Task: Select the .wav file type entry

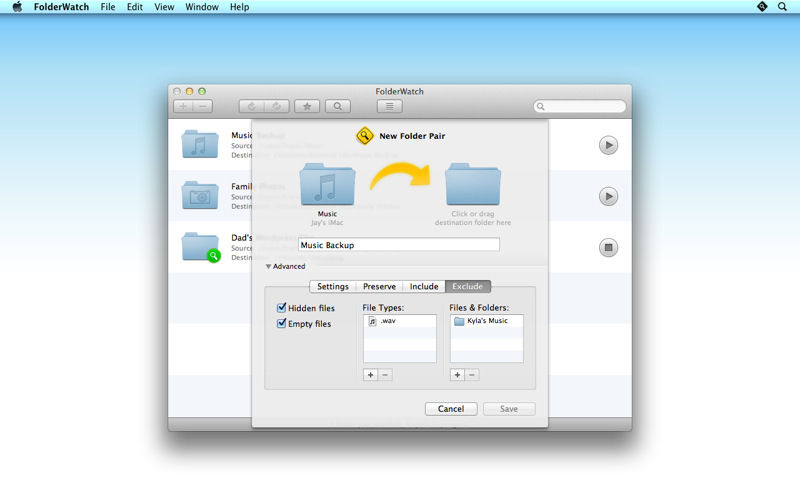Action: 399,321
